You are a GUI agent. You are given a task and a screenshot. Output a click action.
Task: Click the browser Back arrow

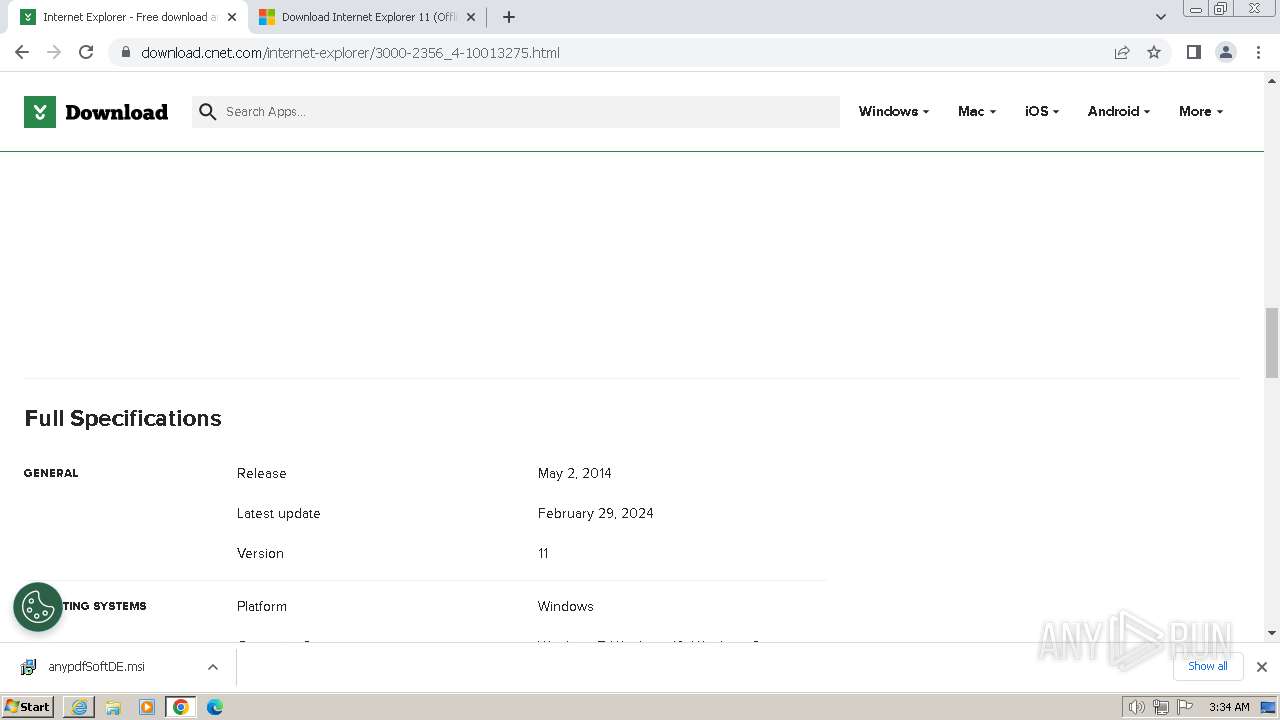pyautogui.click(x=22, y=52)
